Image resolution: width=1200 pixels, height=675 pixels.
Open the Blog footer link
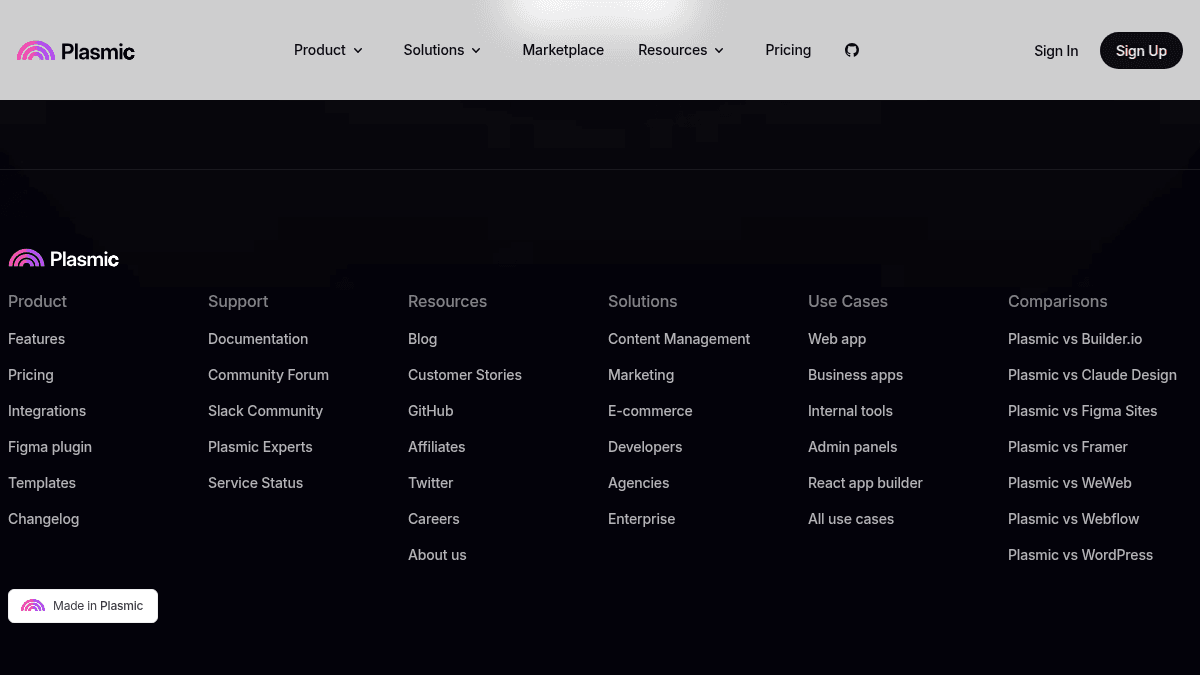422,339
